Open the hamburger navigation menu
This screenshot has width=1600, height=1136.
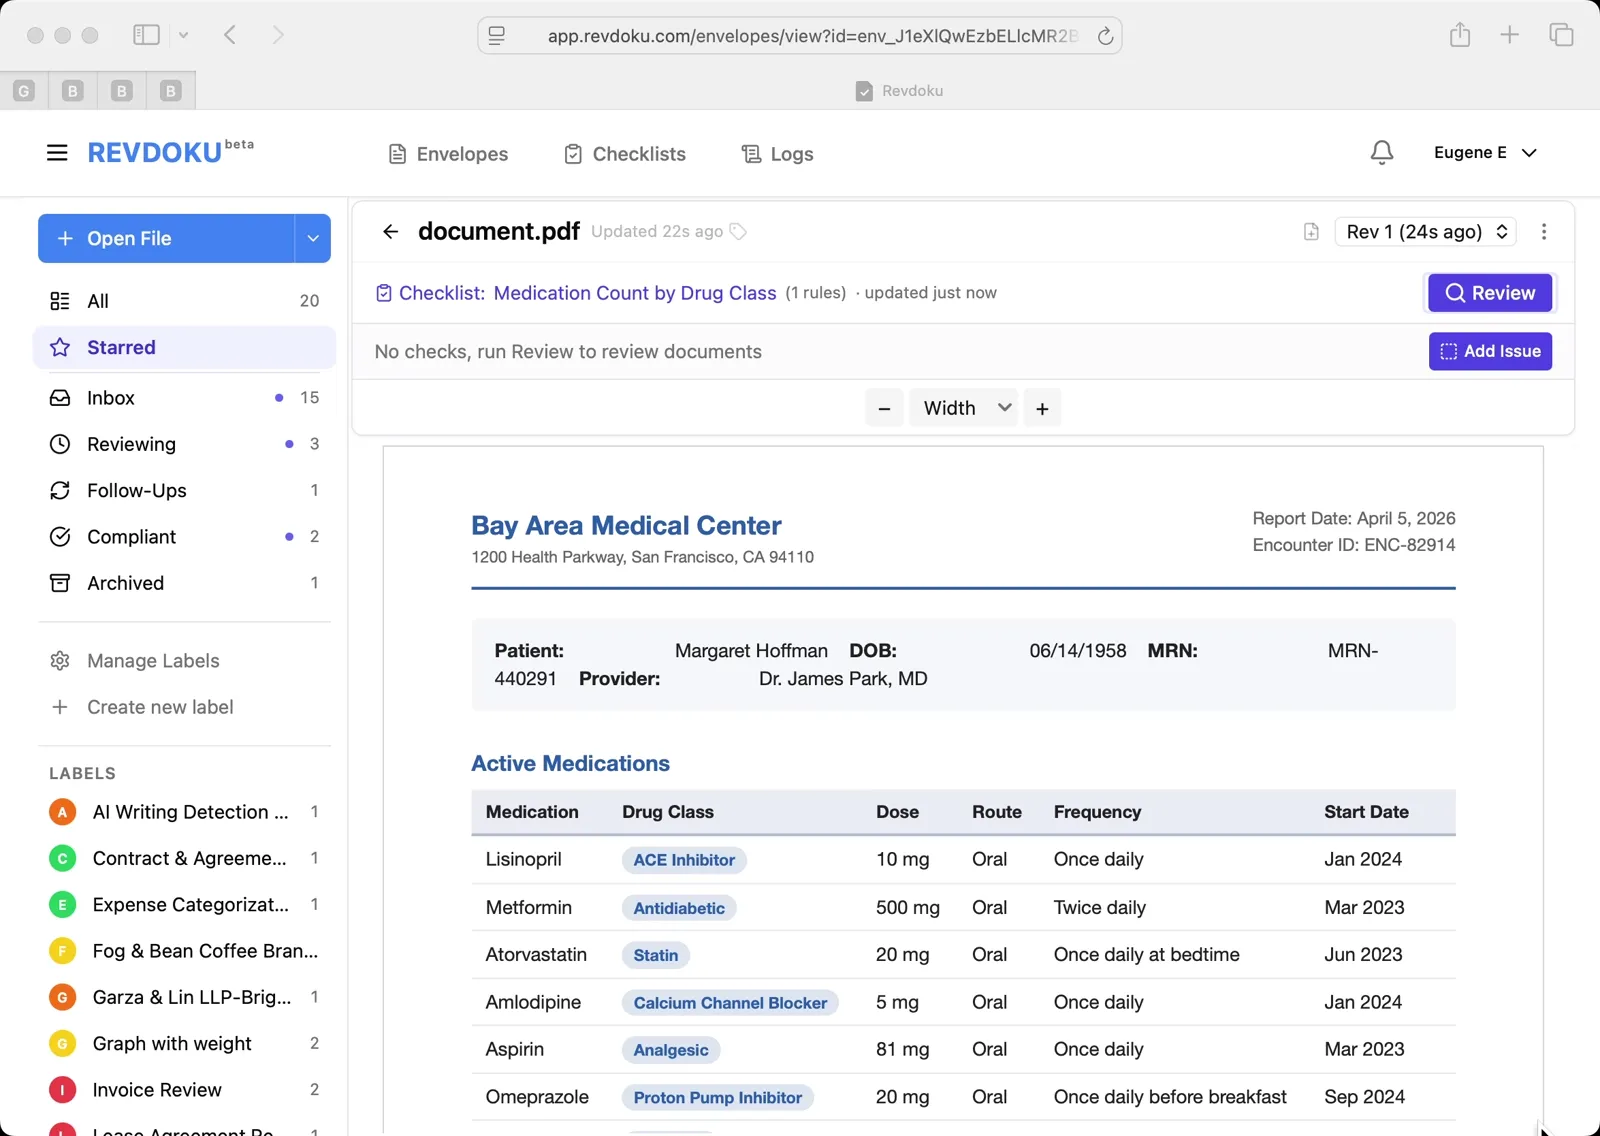coord(57,152)
